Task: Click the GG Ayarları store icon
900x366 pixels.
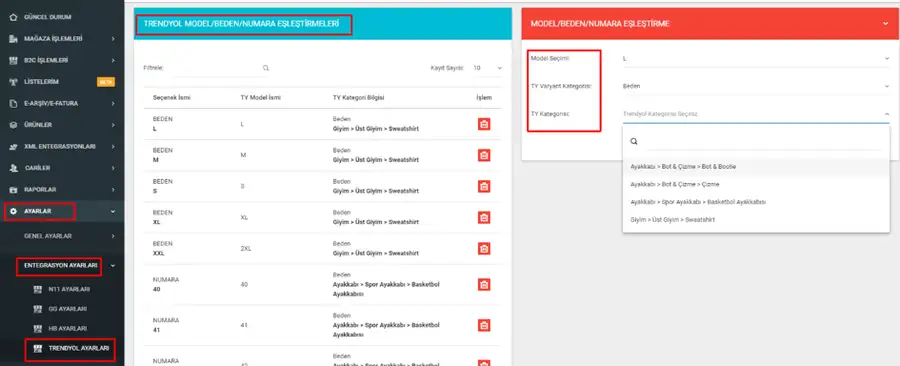Action: [38, 309]
